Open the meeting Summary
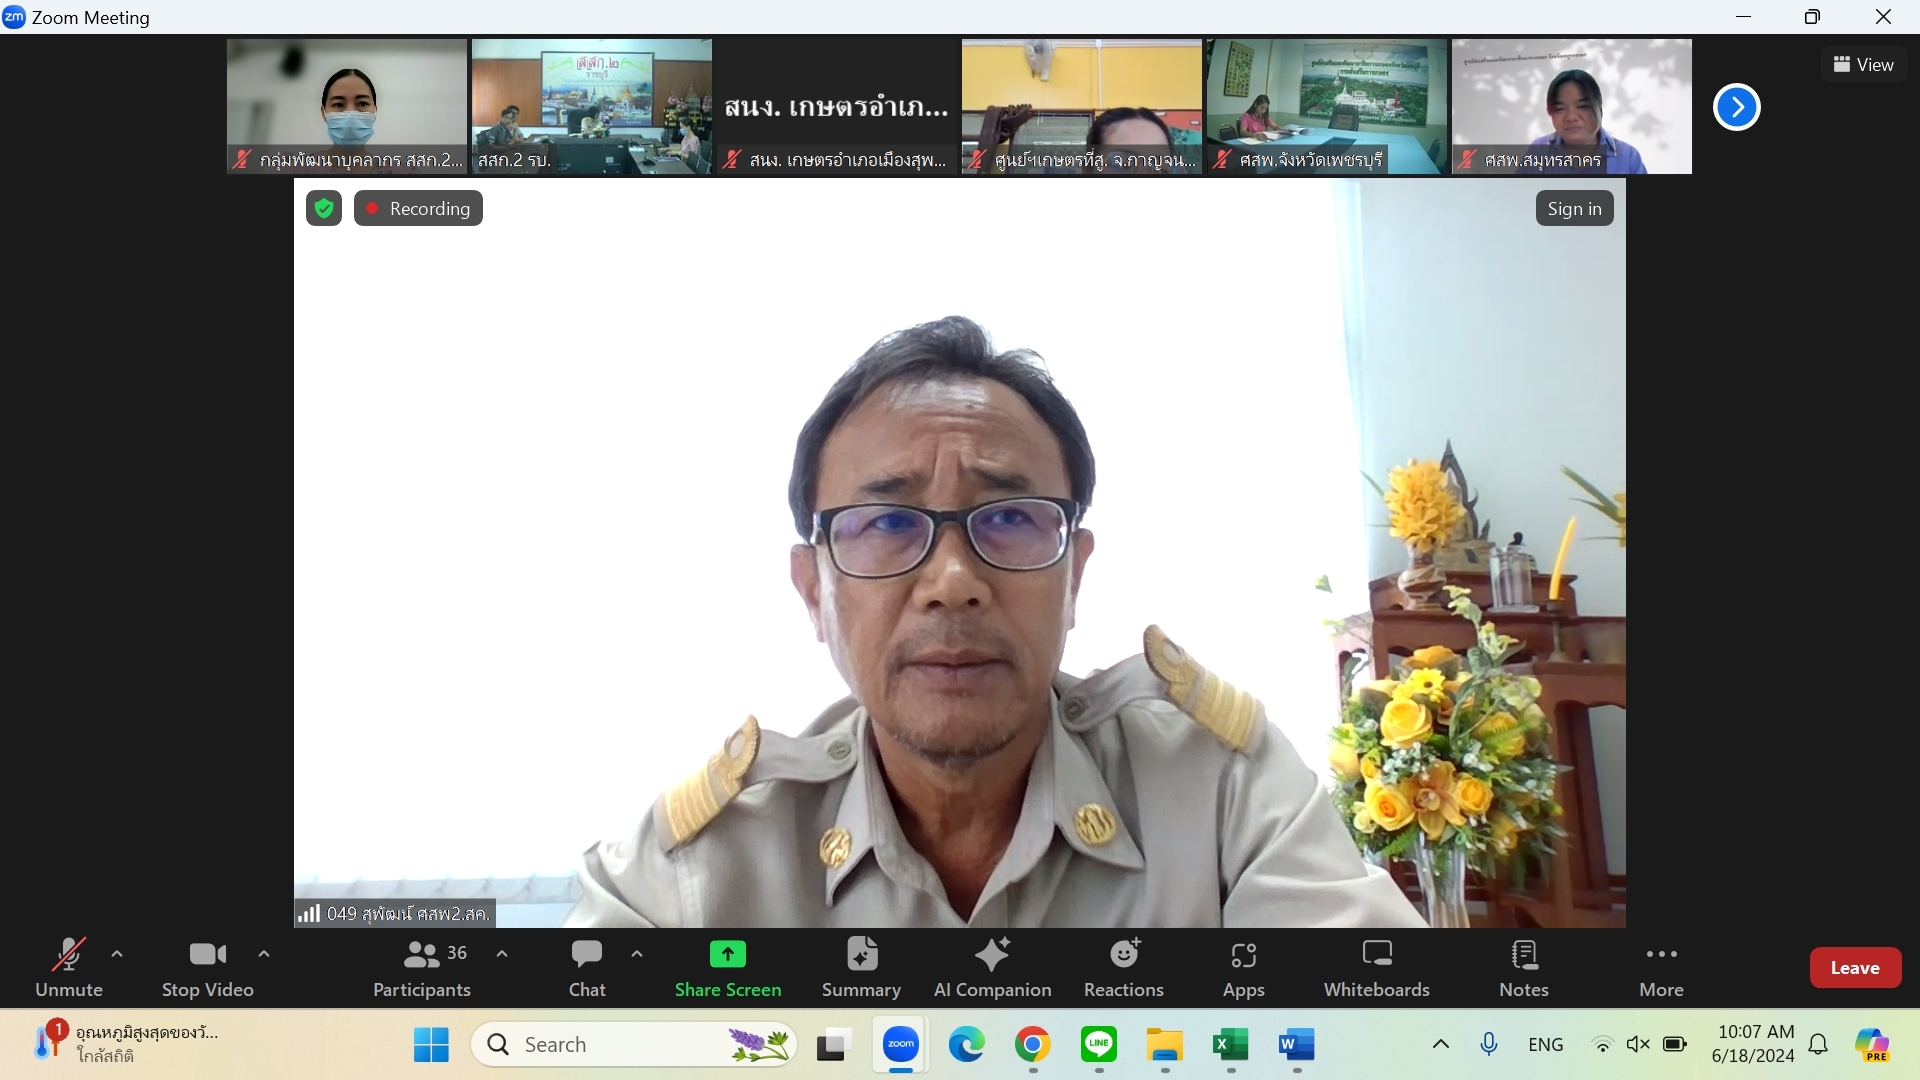 (861, 967)
